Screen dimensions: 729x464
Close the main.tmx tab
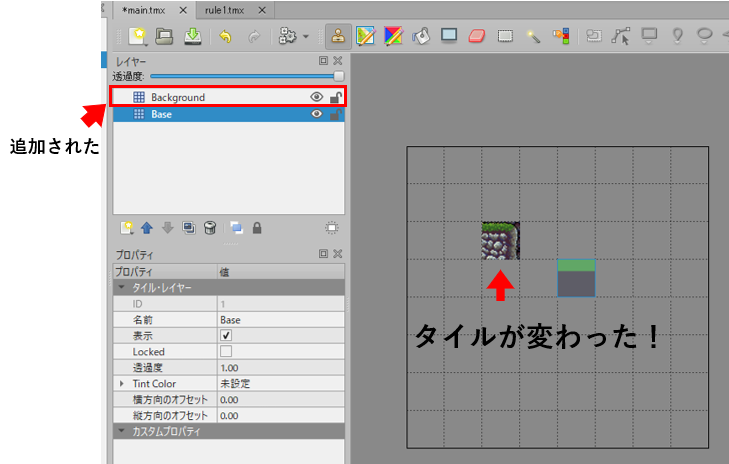click(183, 10)
